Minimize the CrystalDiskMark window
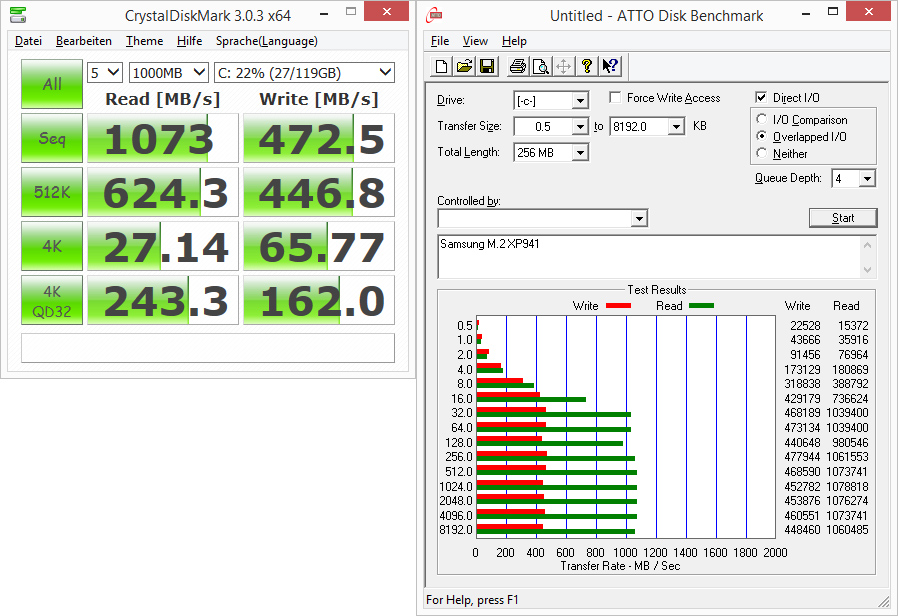The width and height of the screenshot is (898, 616). coord(324,13)
